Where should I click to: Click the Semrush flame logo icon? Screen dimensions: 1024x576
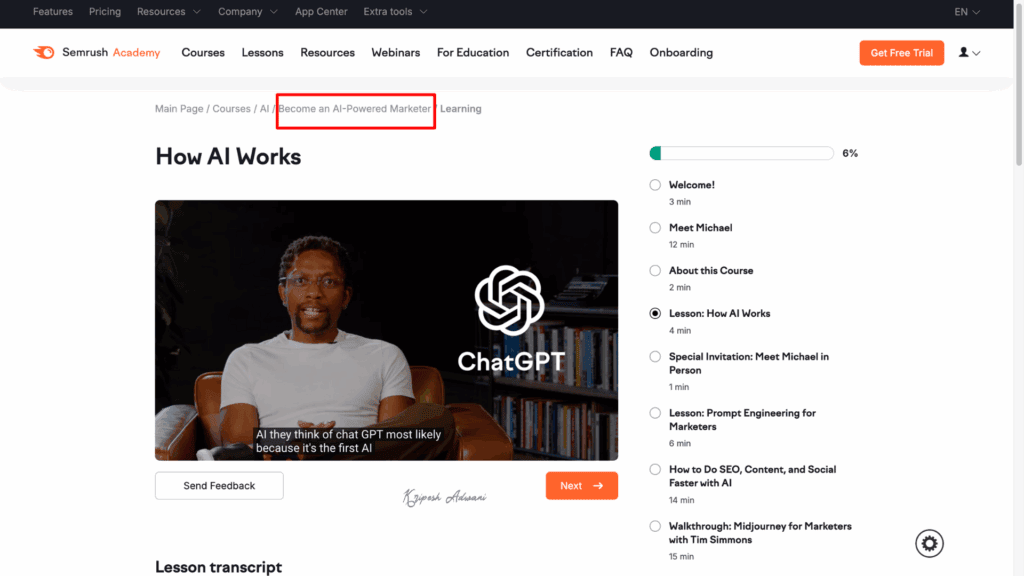(x=44, y=52)
